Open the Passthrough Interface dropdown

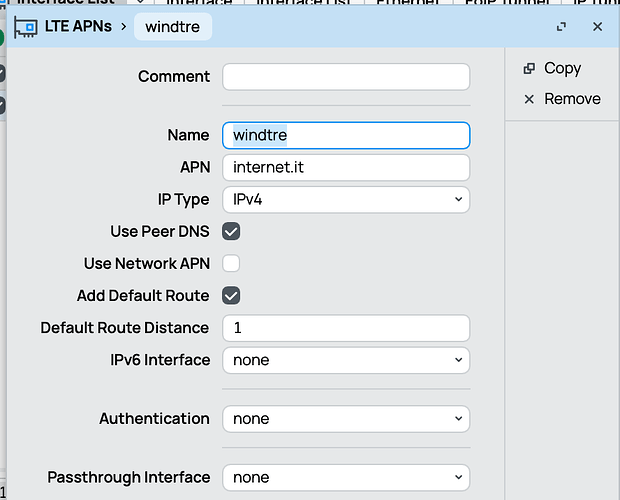tap(346, 477)
